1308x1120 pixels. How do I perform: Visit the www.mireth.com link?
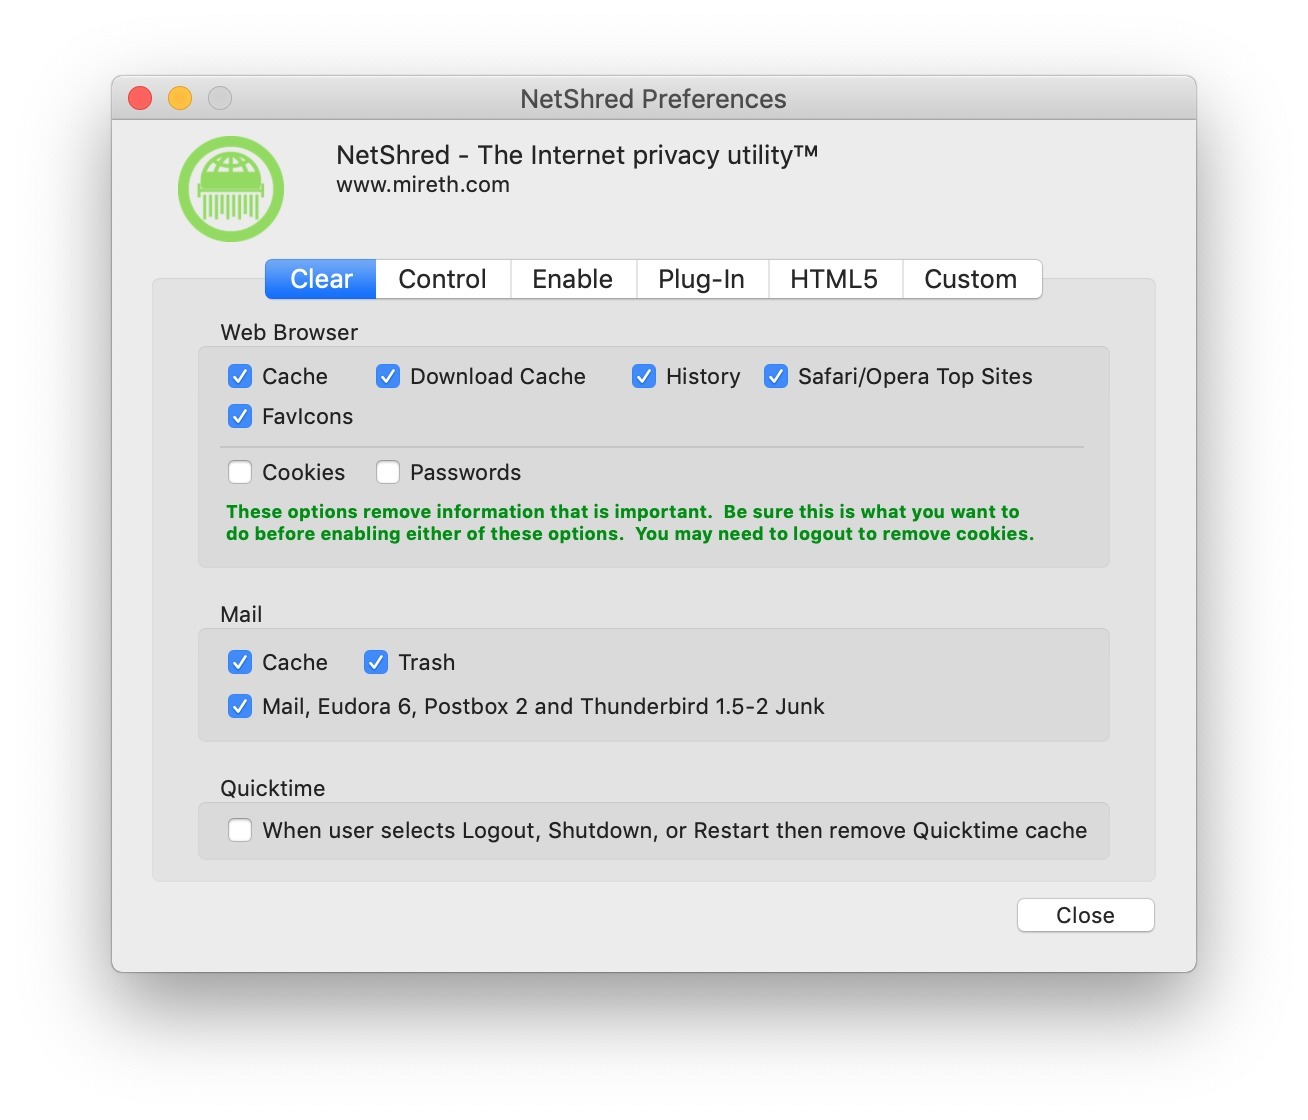[422, 184]
